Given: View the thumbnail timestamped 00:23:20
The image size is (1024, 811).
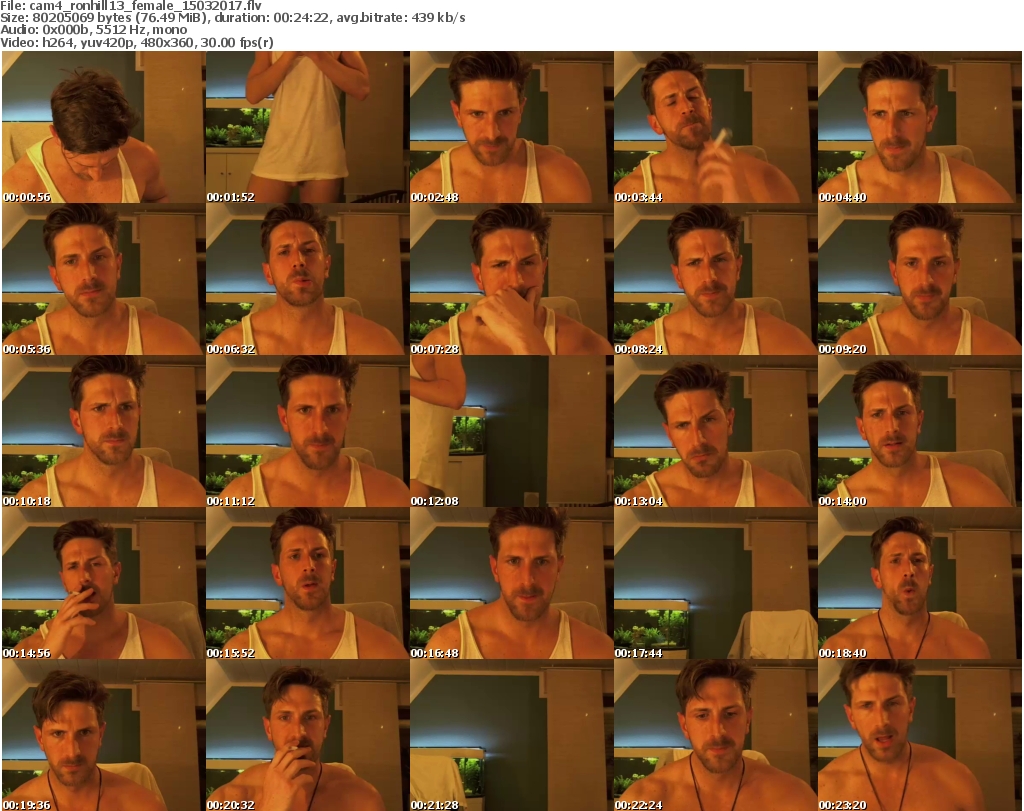Looking at the screenshot, I should coord(920,735).
